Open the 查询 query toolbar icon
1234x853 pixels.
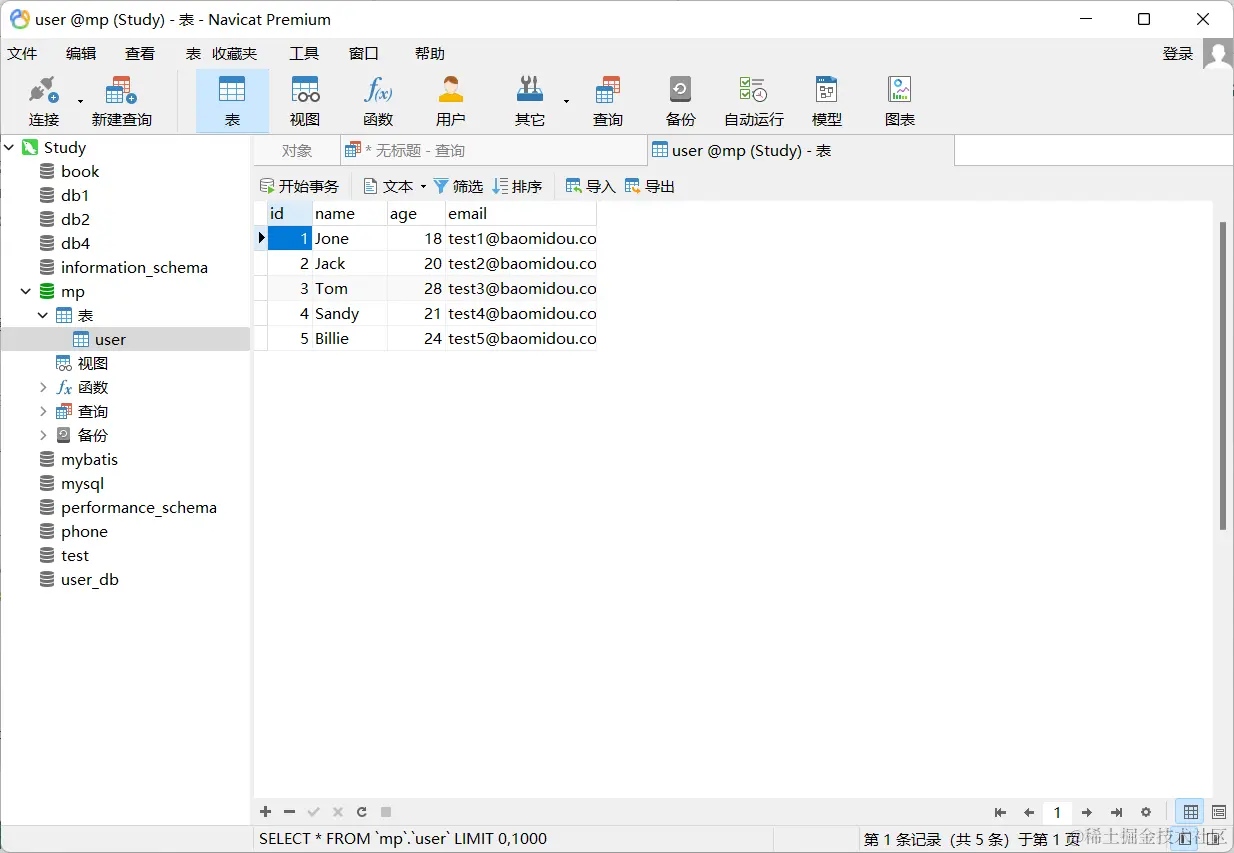pos(608,101)
